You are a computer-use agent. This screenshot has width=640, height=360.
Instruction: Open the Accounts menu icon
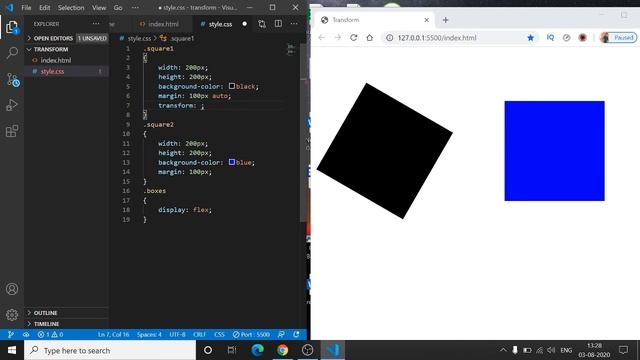pos(12,289)
